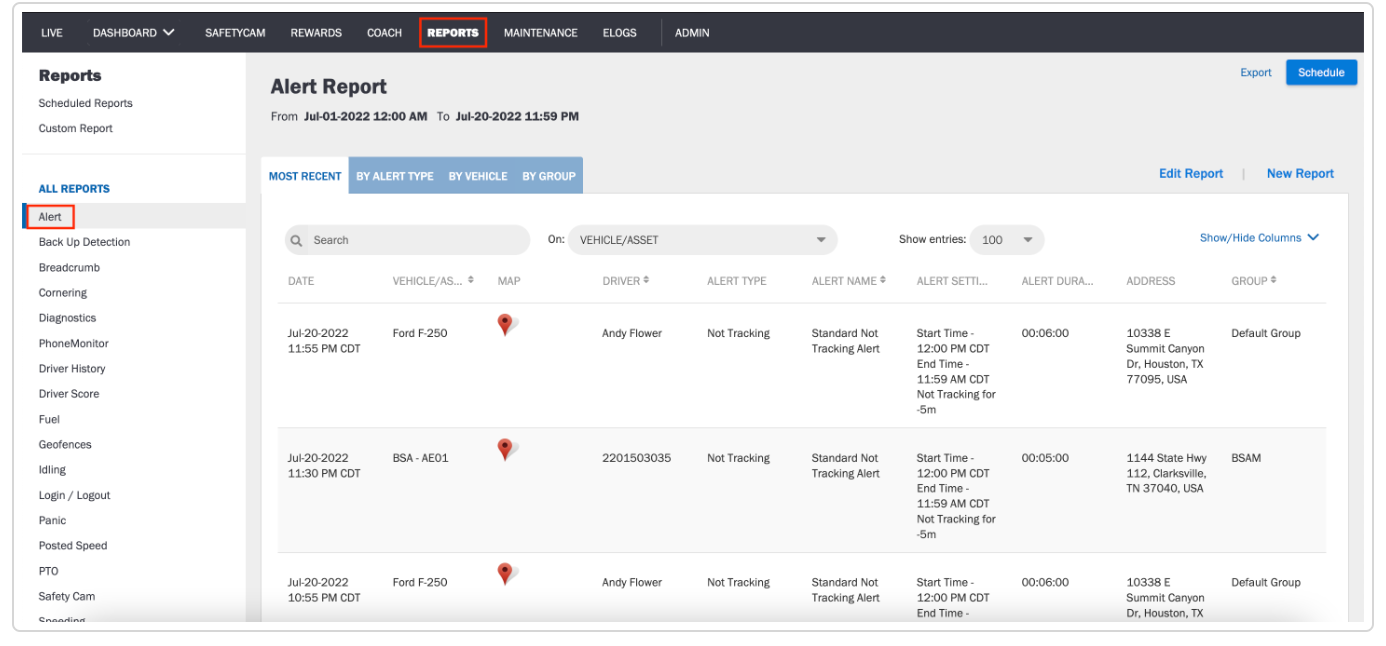Viewport: 1386px width, 646px height.
Task: Open Geofences report
Action: [65, 445]
